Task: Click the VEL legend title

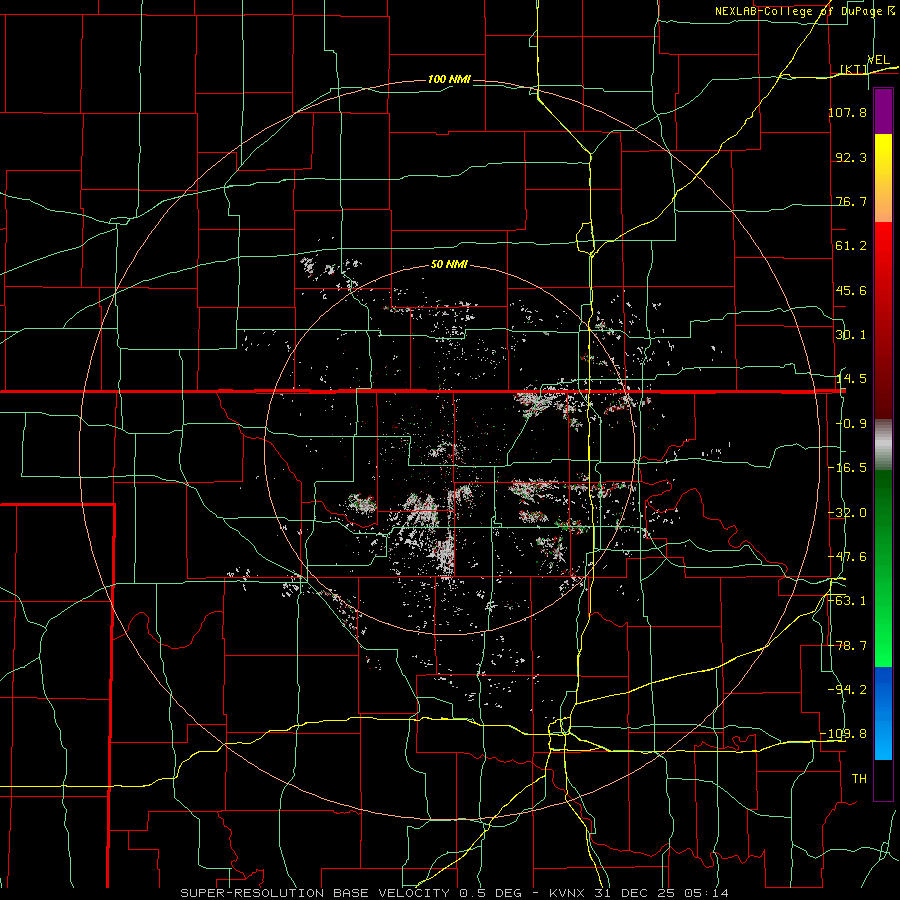Action: 878,60
